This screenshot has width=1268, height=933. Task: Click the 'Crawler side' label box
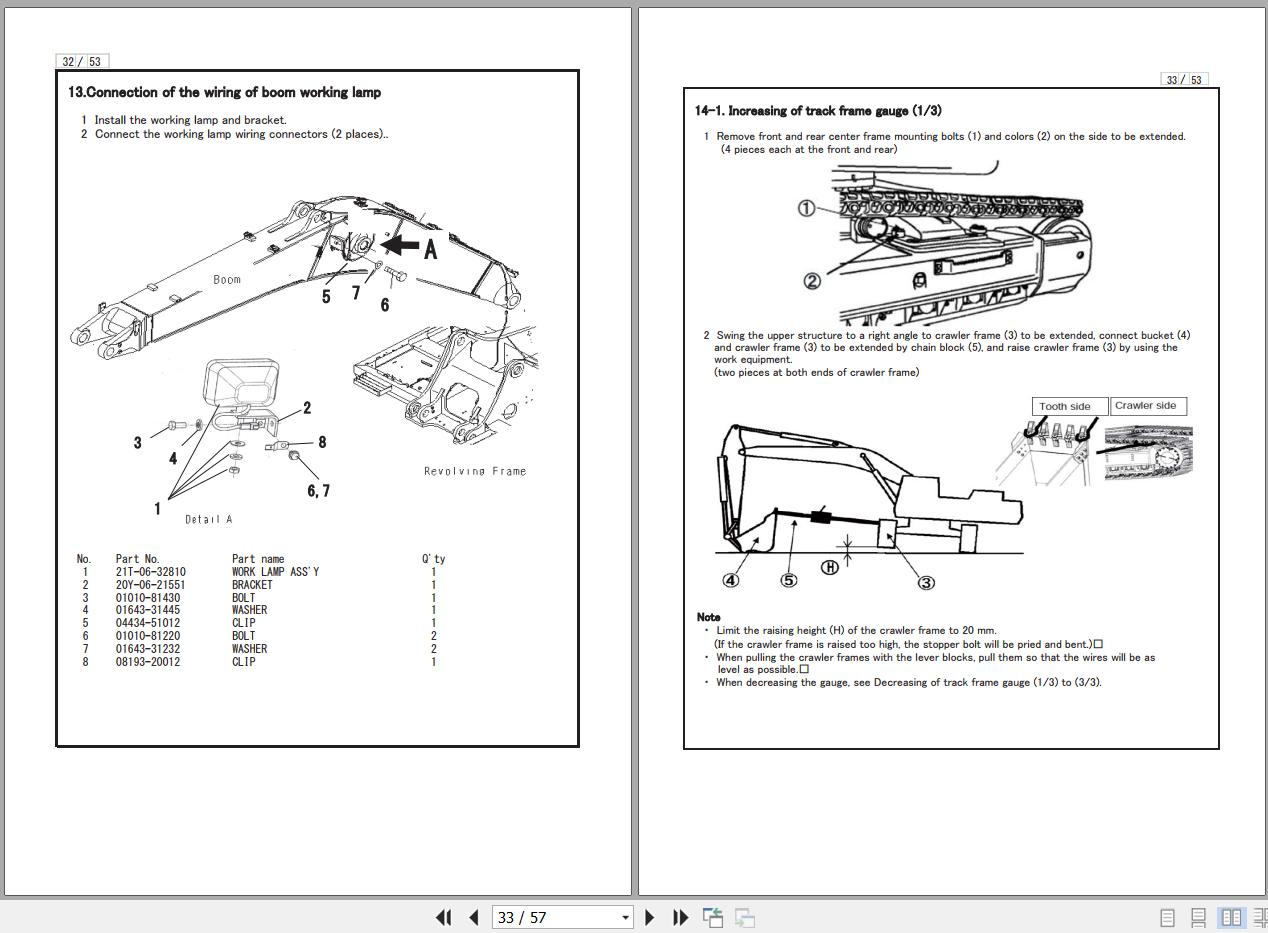[1149, 406]
